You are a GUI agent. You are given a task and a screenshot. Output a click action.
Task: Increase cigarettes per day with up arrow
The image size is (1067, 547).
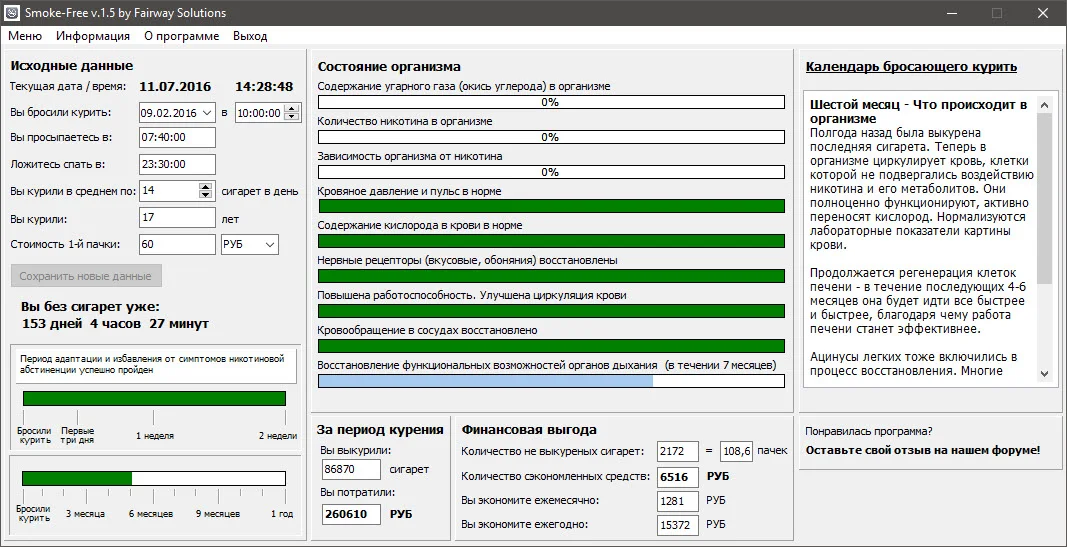pyautogui.click(x=206, y=186)
